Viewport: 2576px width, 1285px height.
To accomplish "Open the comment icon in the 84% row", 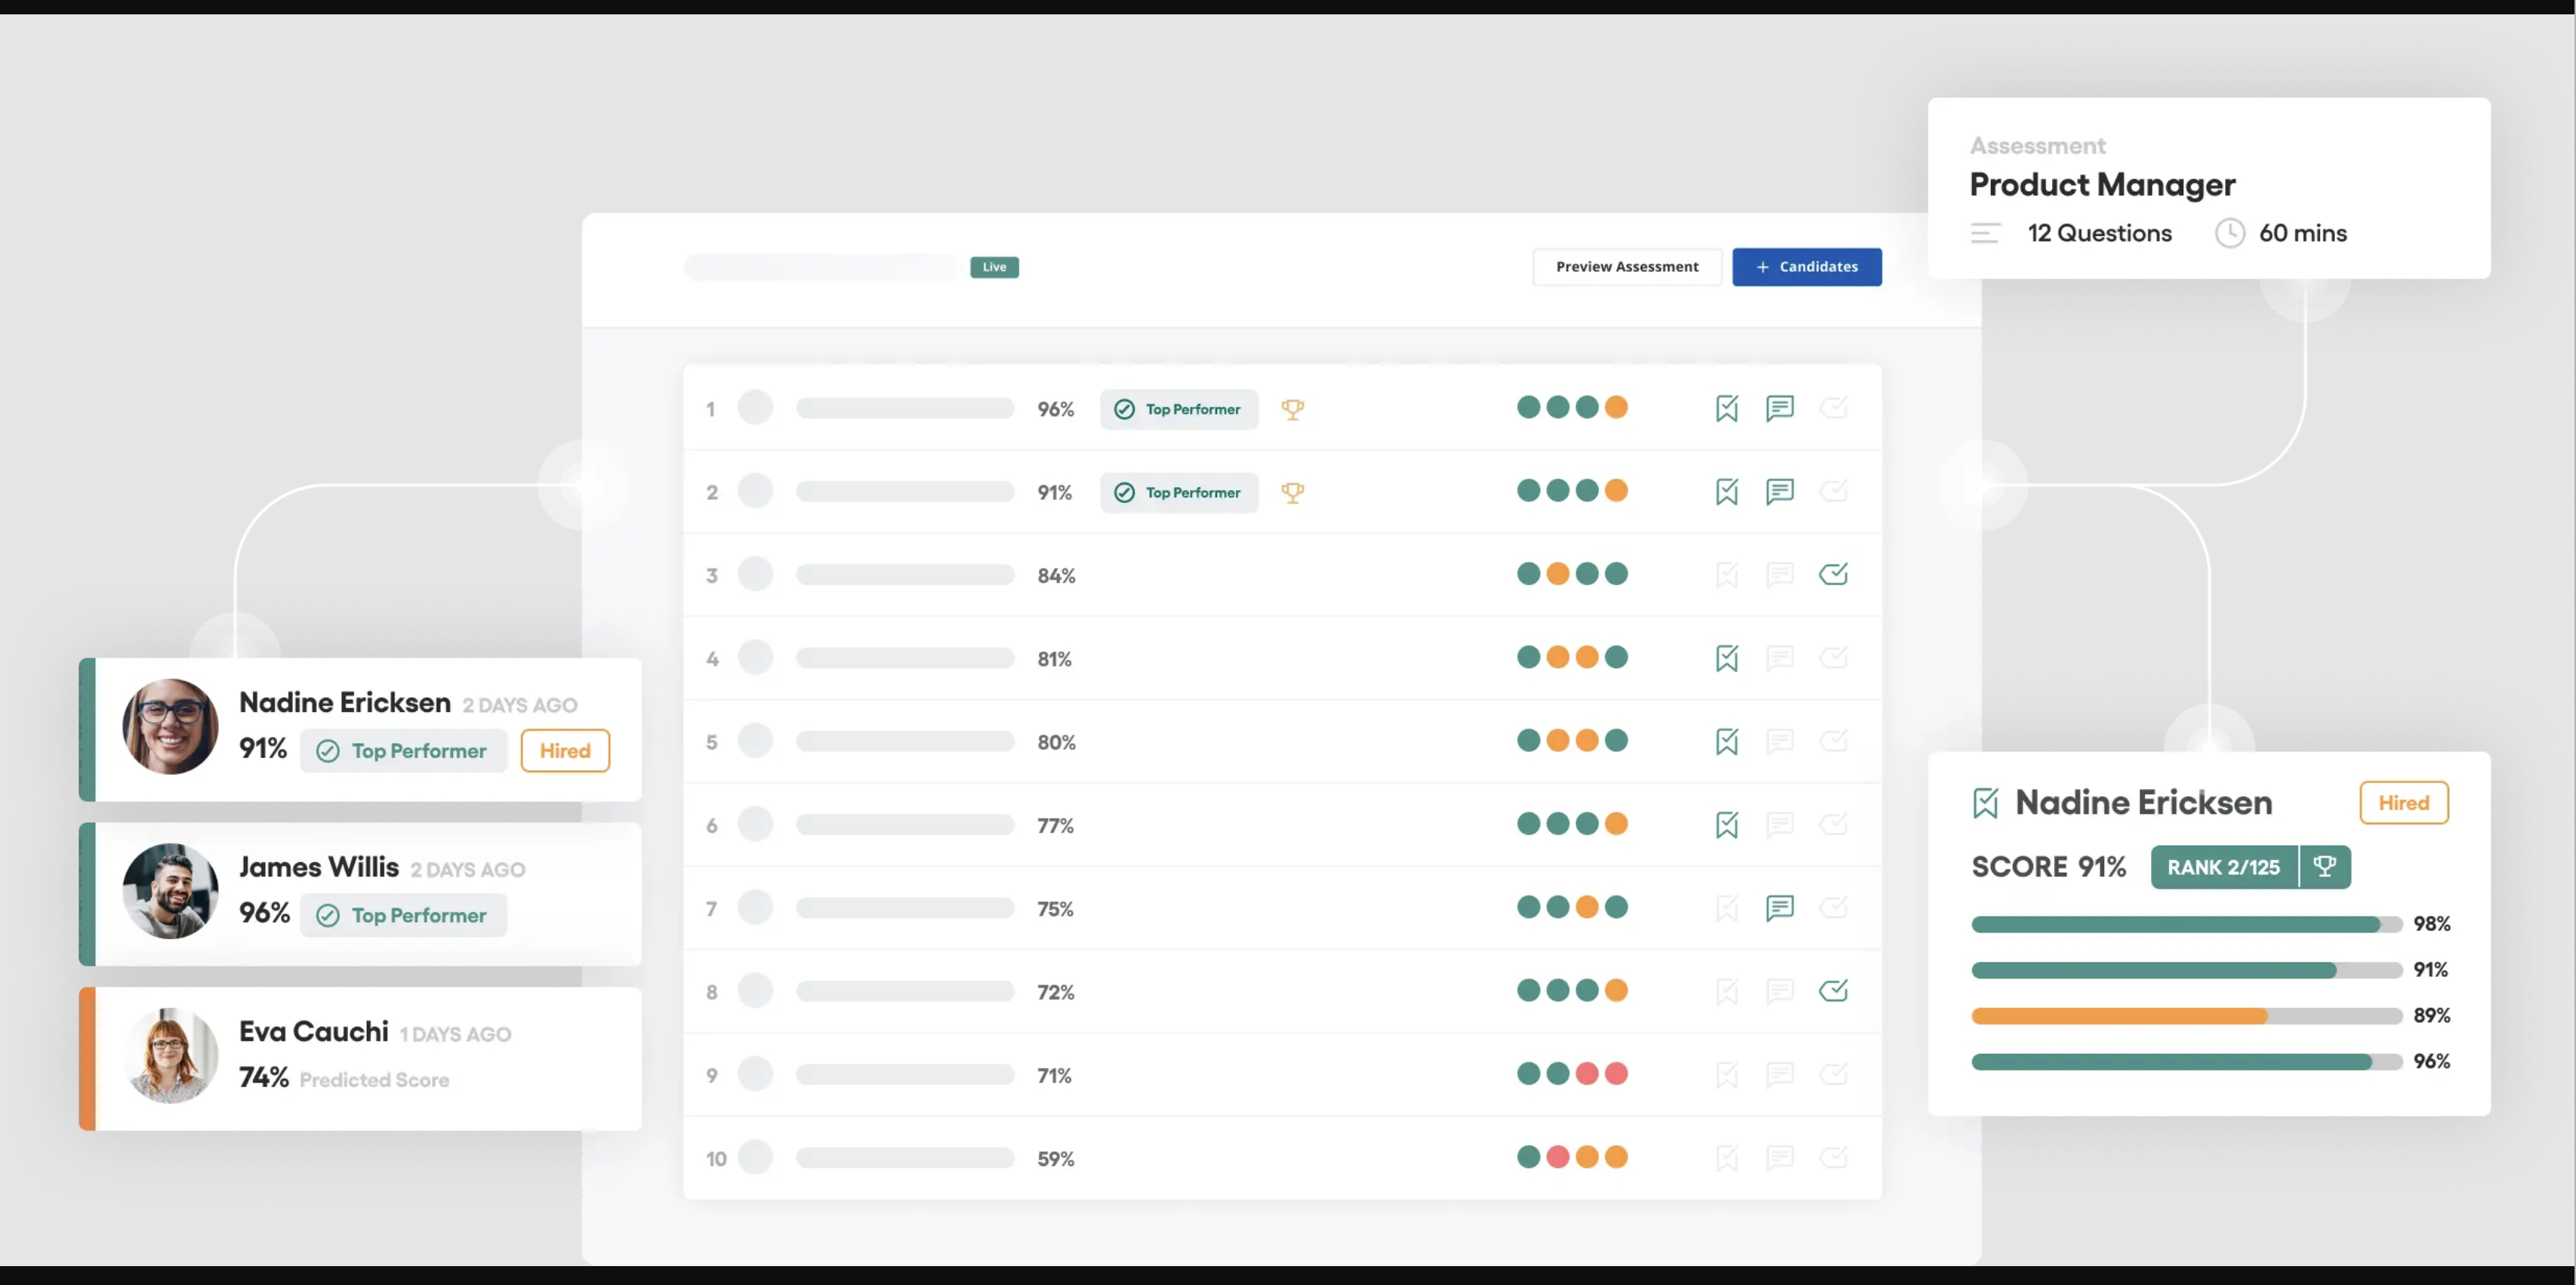I will click(1780, 575).
